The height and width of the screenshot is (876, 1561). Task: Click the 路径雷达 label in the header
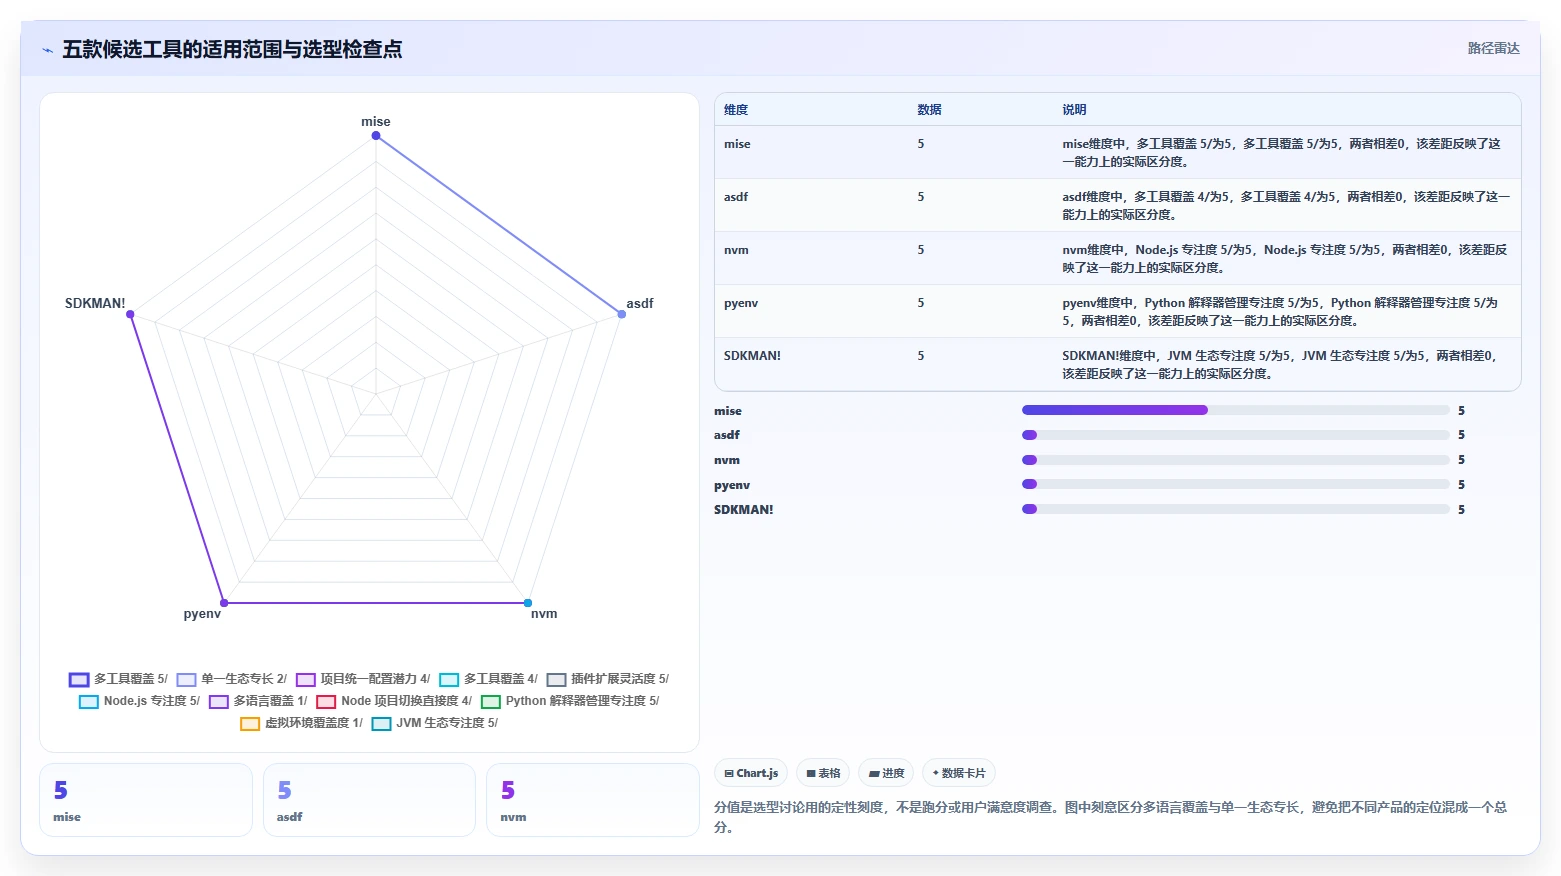[1493, 49]
